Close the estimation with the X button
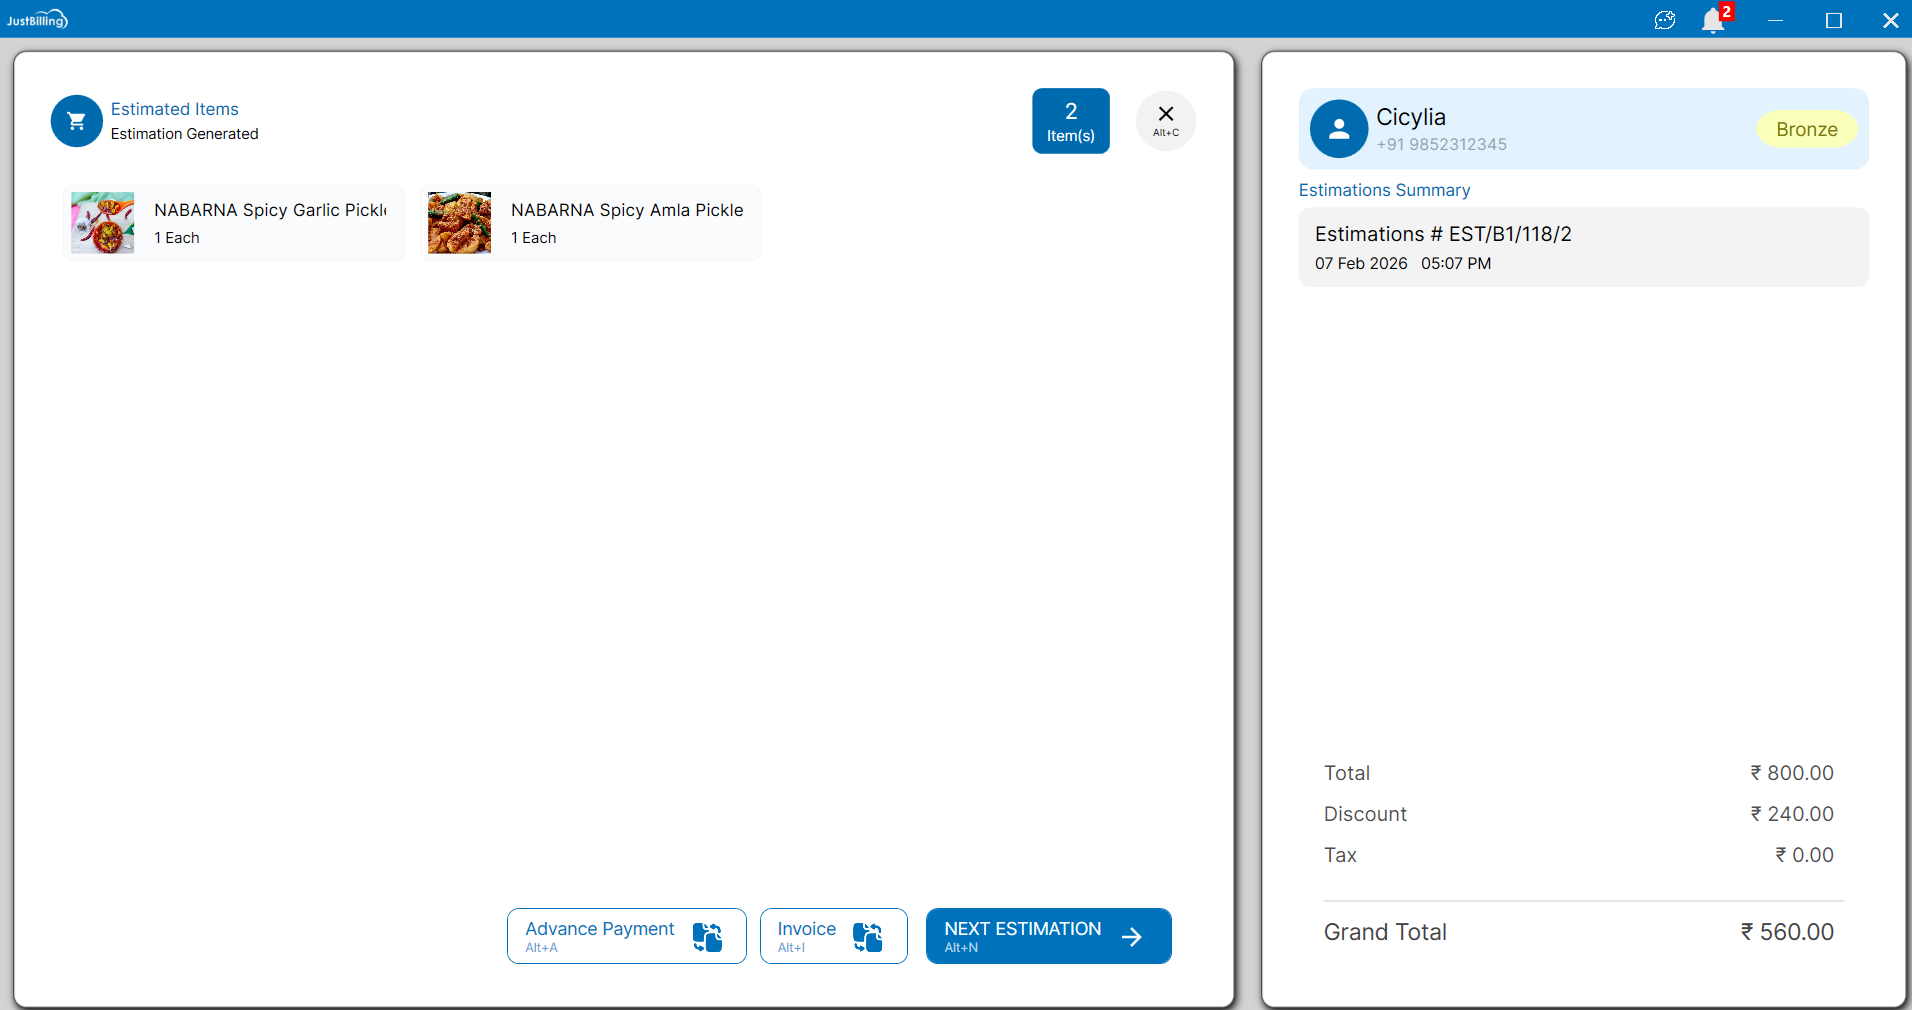 [1165, 120]
